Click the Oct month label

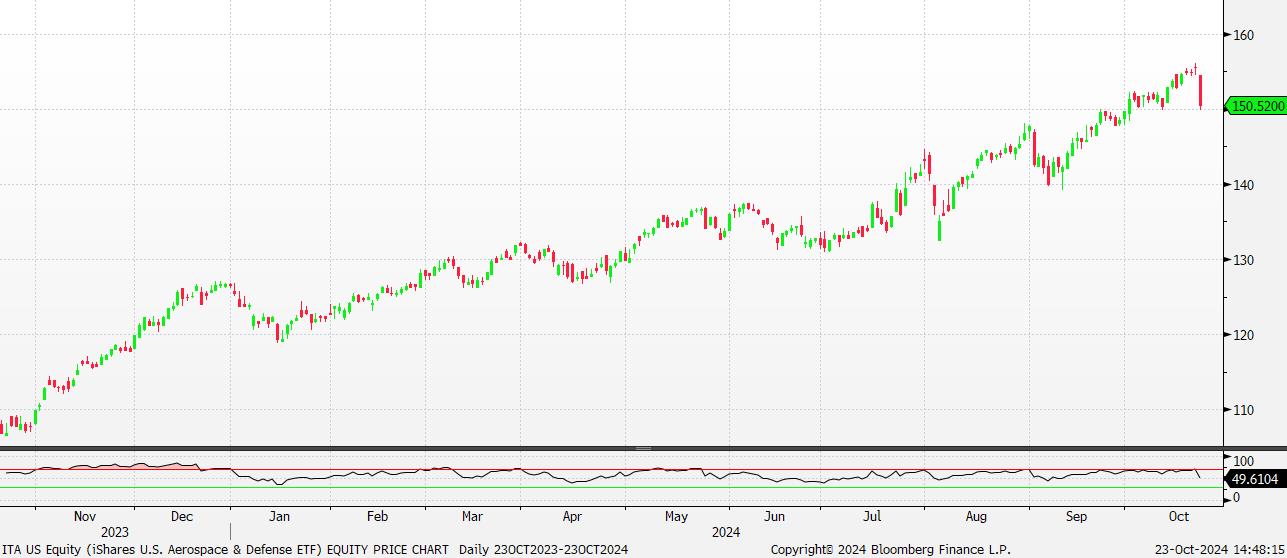[x=1178, y=517]
